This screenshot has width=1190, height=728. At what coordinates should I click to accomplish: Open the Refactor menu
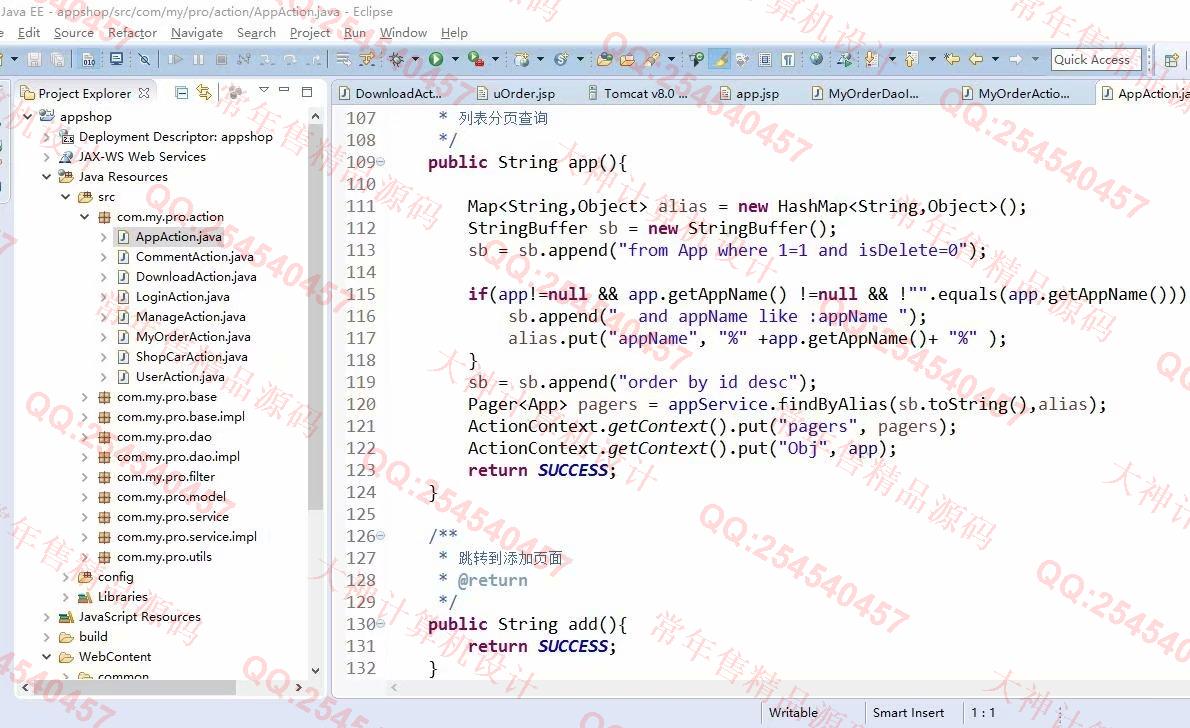click(132, 33)
